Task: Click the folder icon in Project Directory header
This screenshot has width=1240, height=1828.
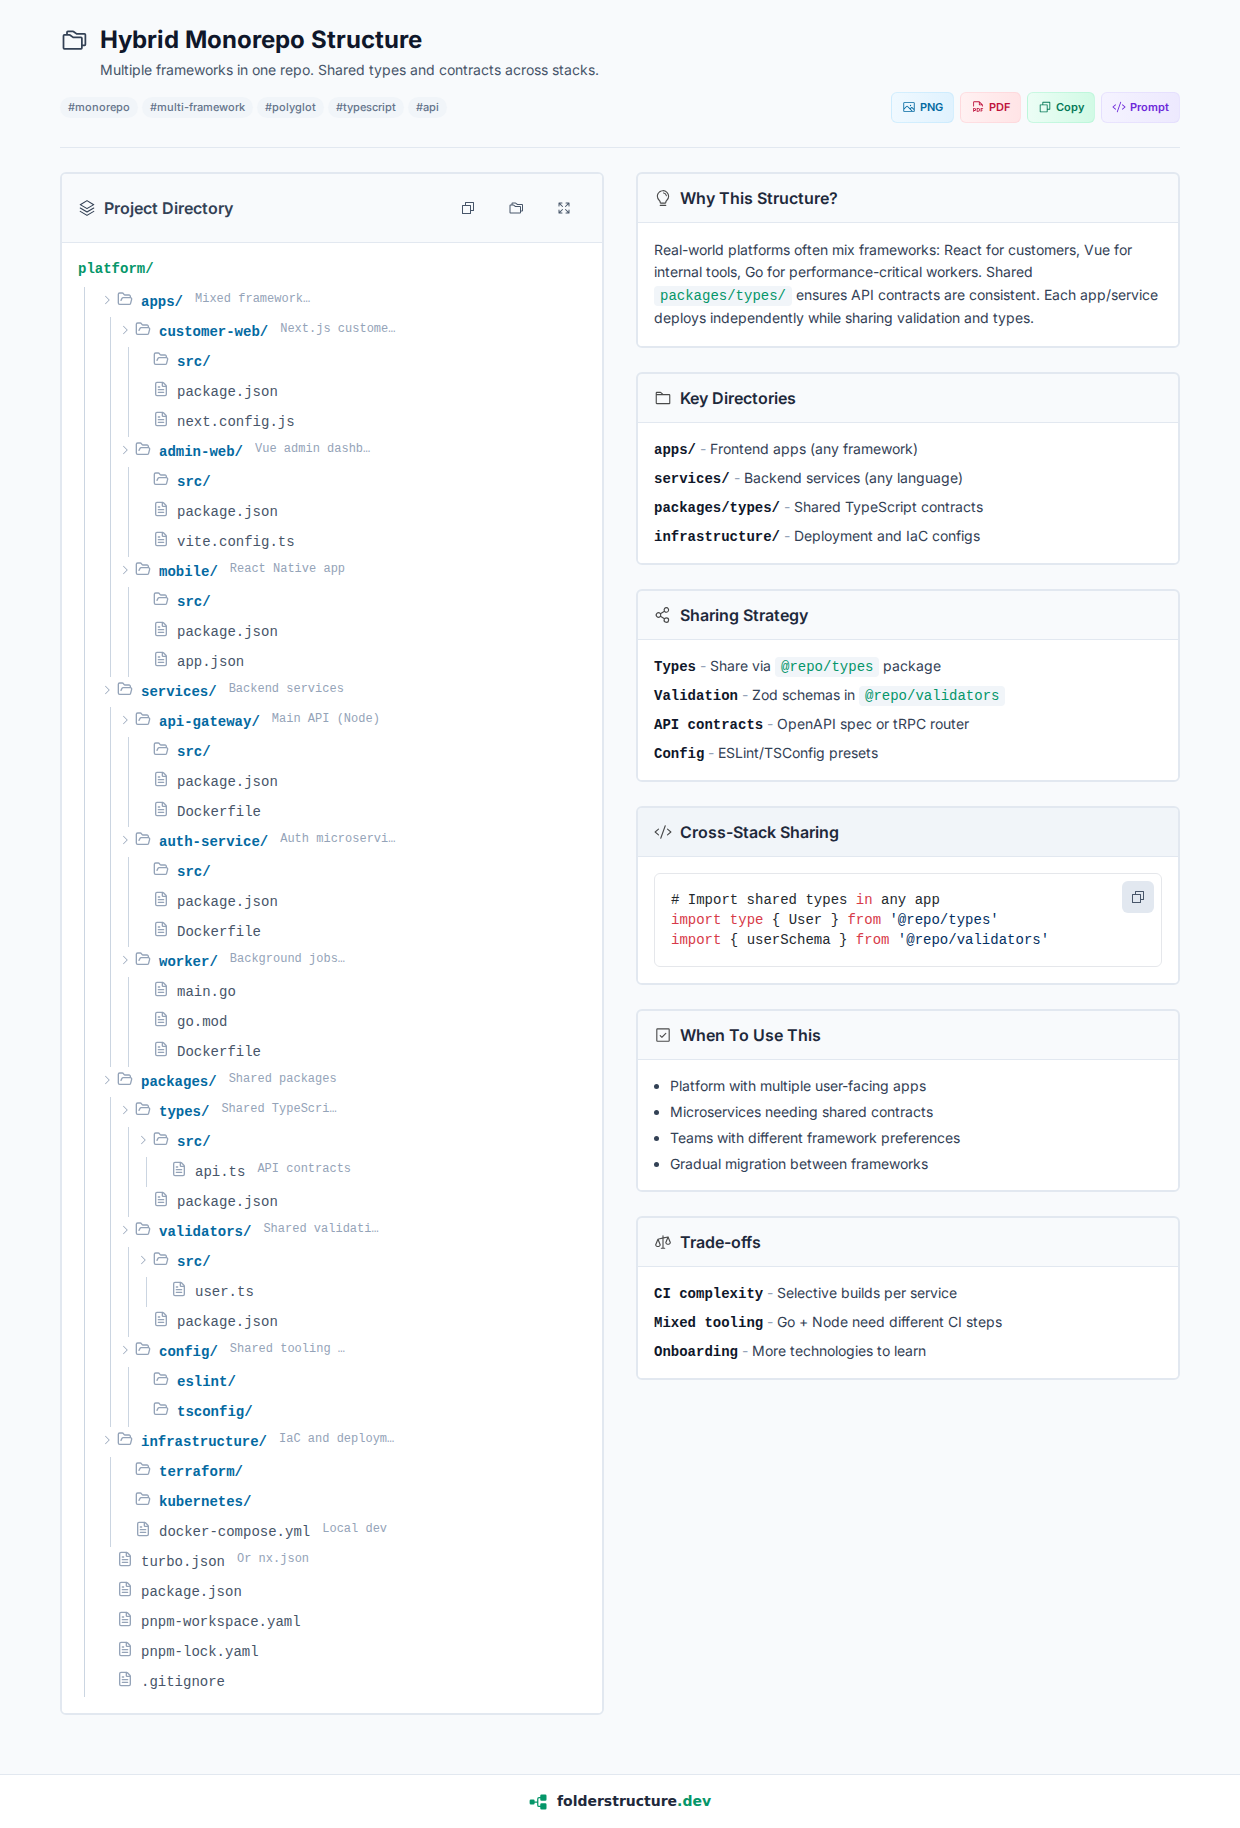Action: [x=516, y=208]
